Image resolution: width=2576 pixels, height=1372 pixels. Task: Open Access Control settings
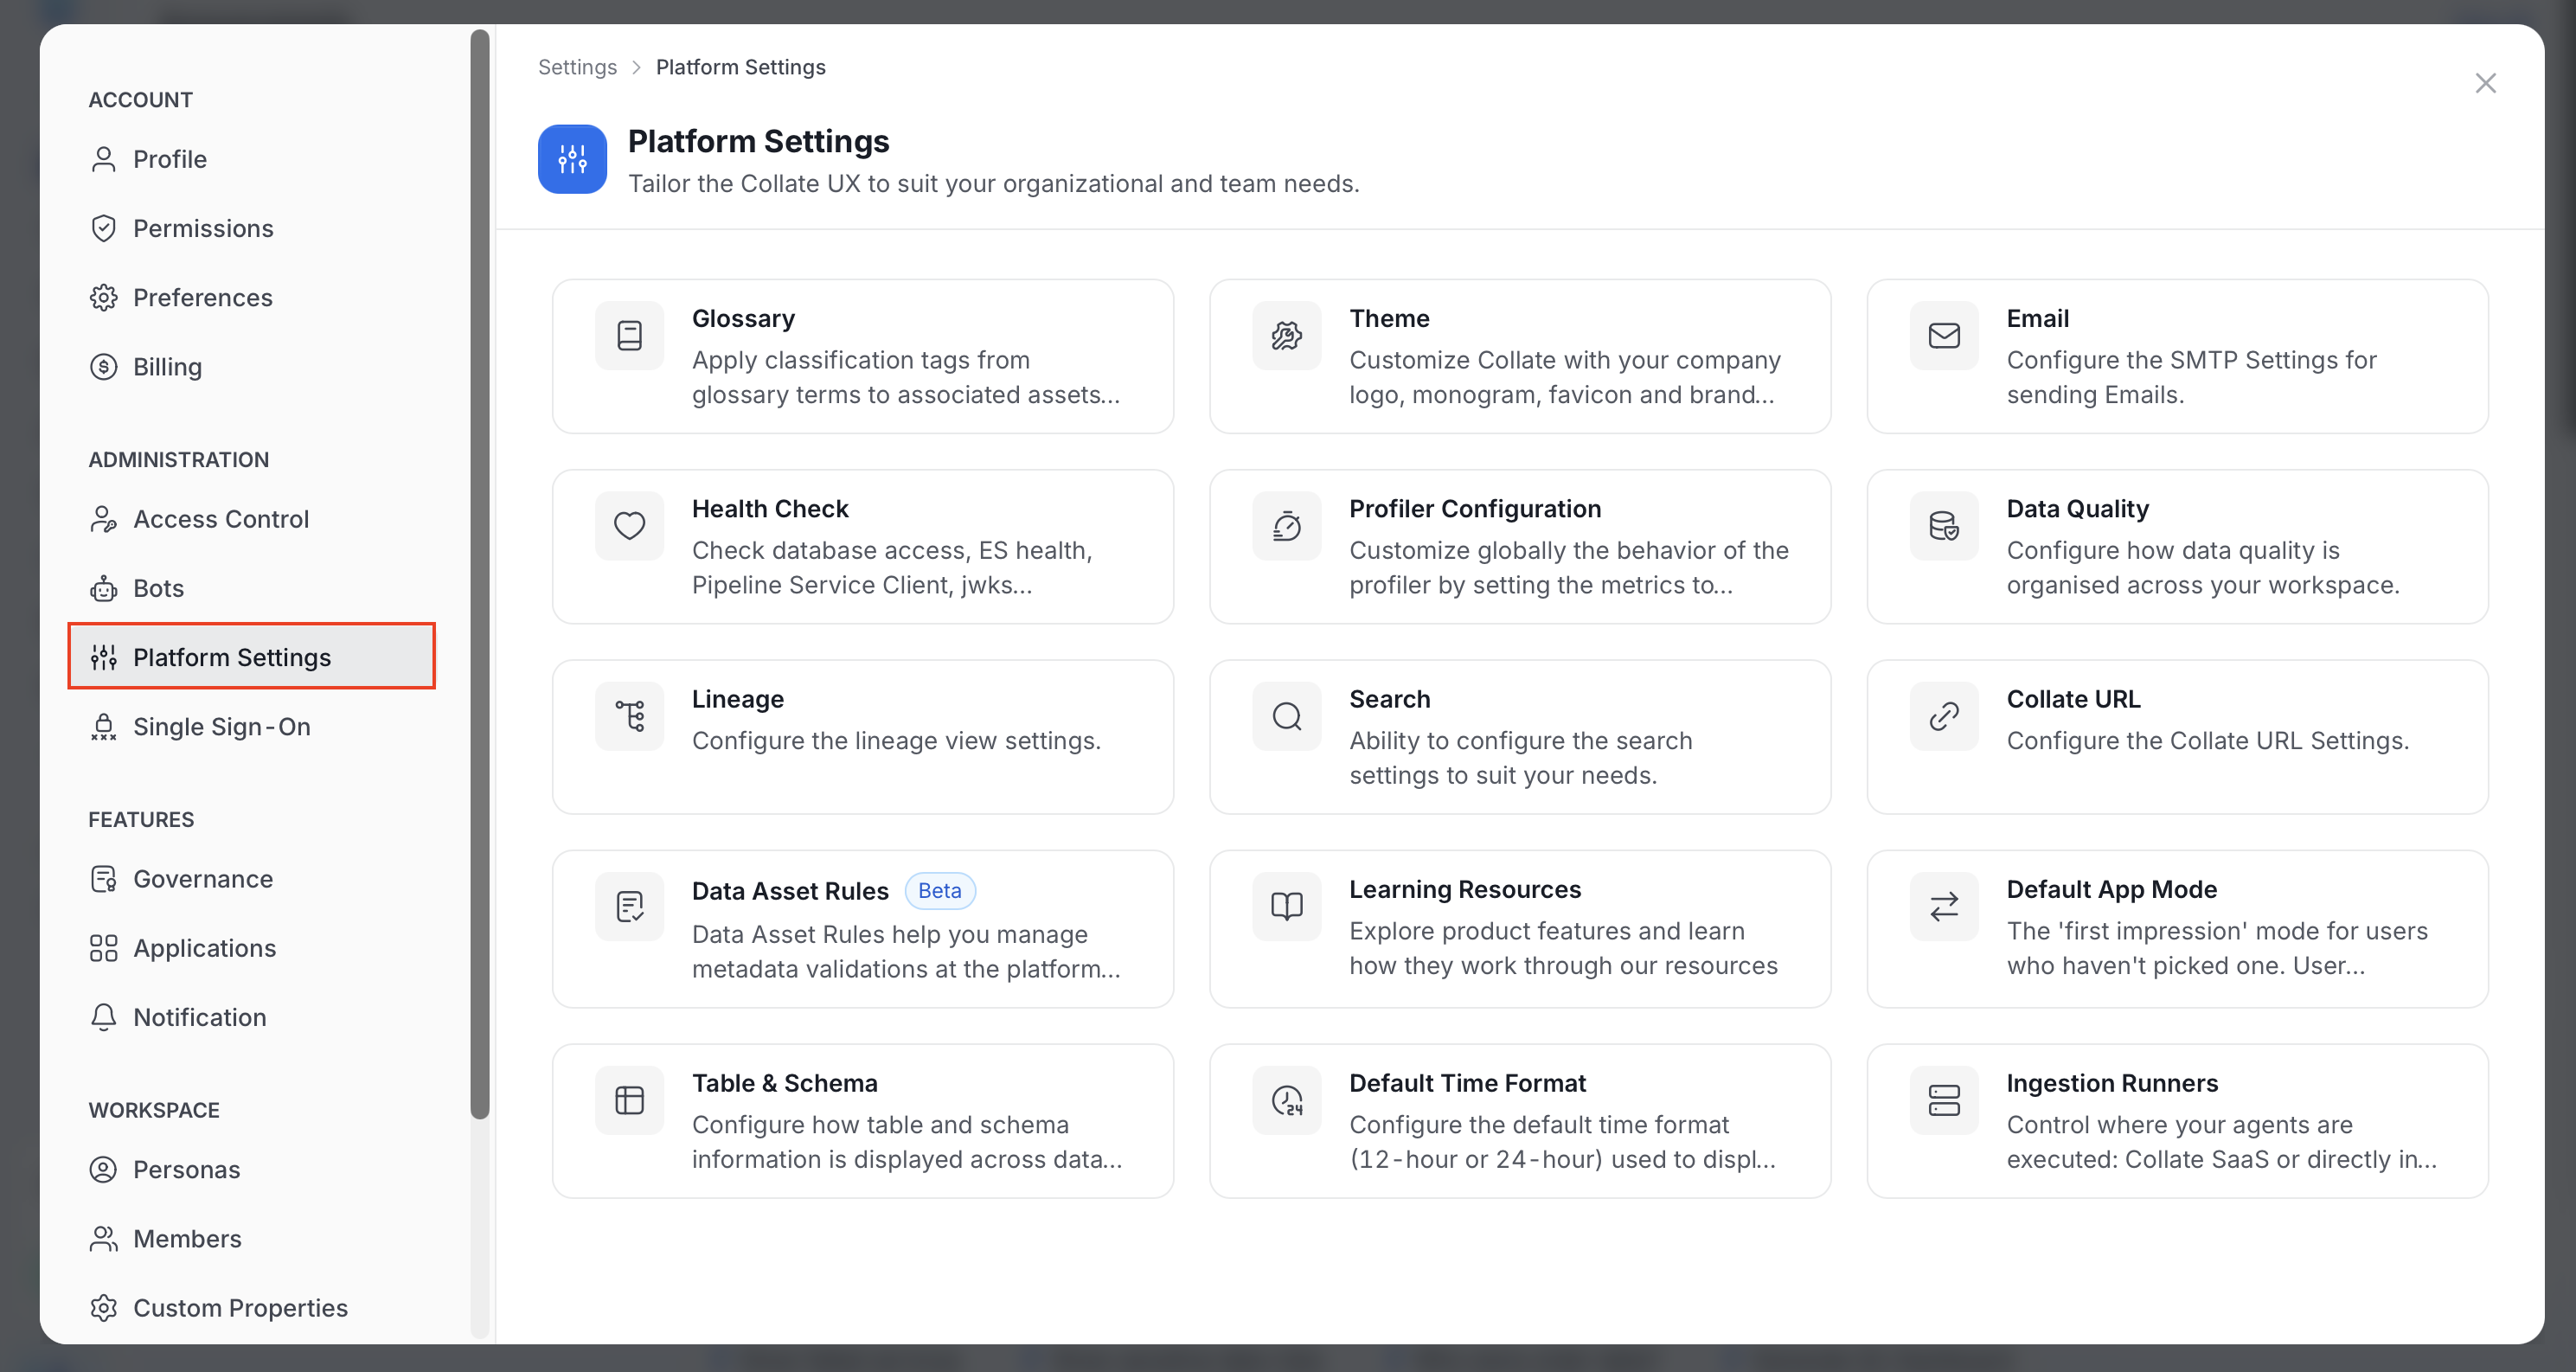point(252,519)
